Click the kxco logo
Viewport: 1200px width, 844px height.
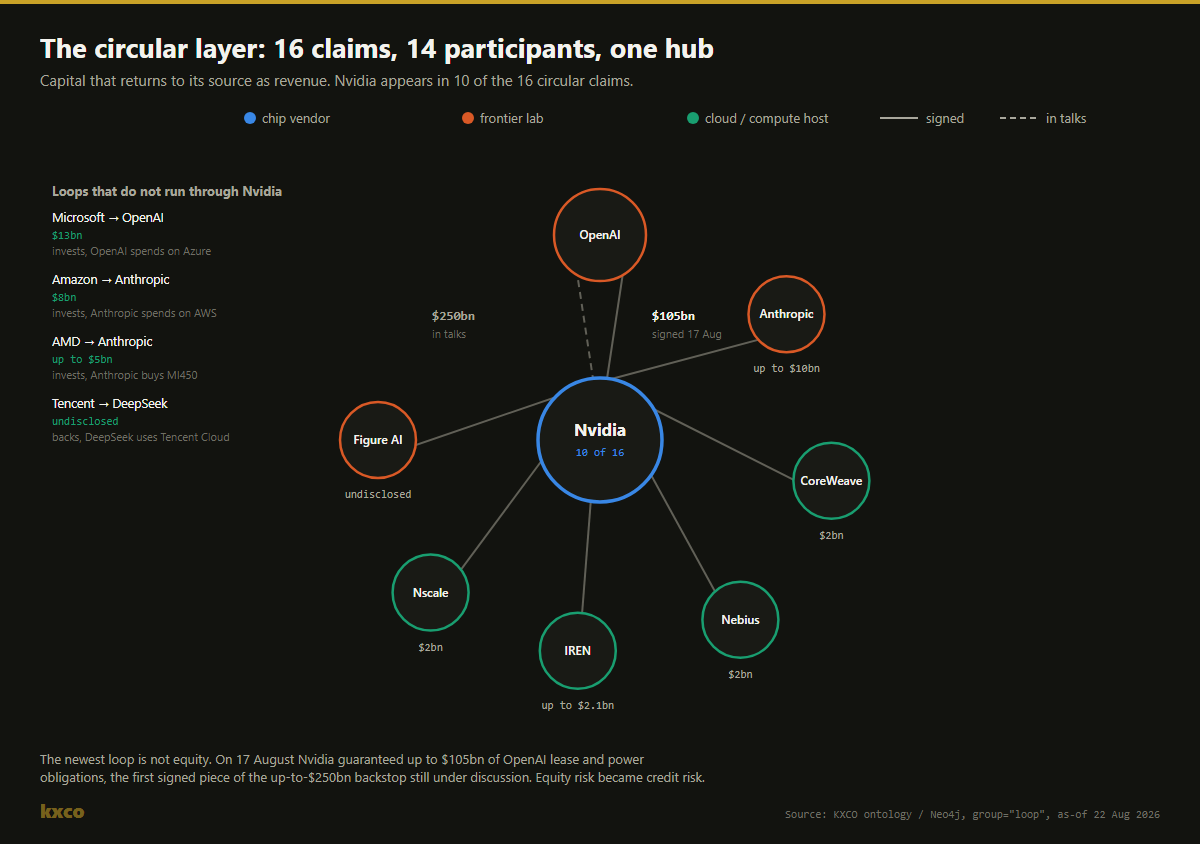[x=62, y=811]
